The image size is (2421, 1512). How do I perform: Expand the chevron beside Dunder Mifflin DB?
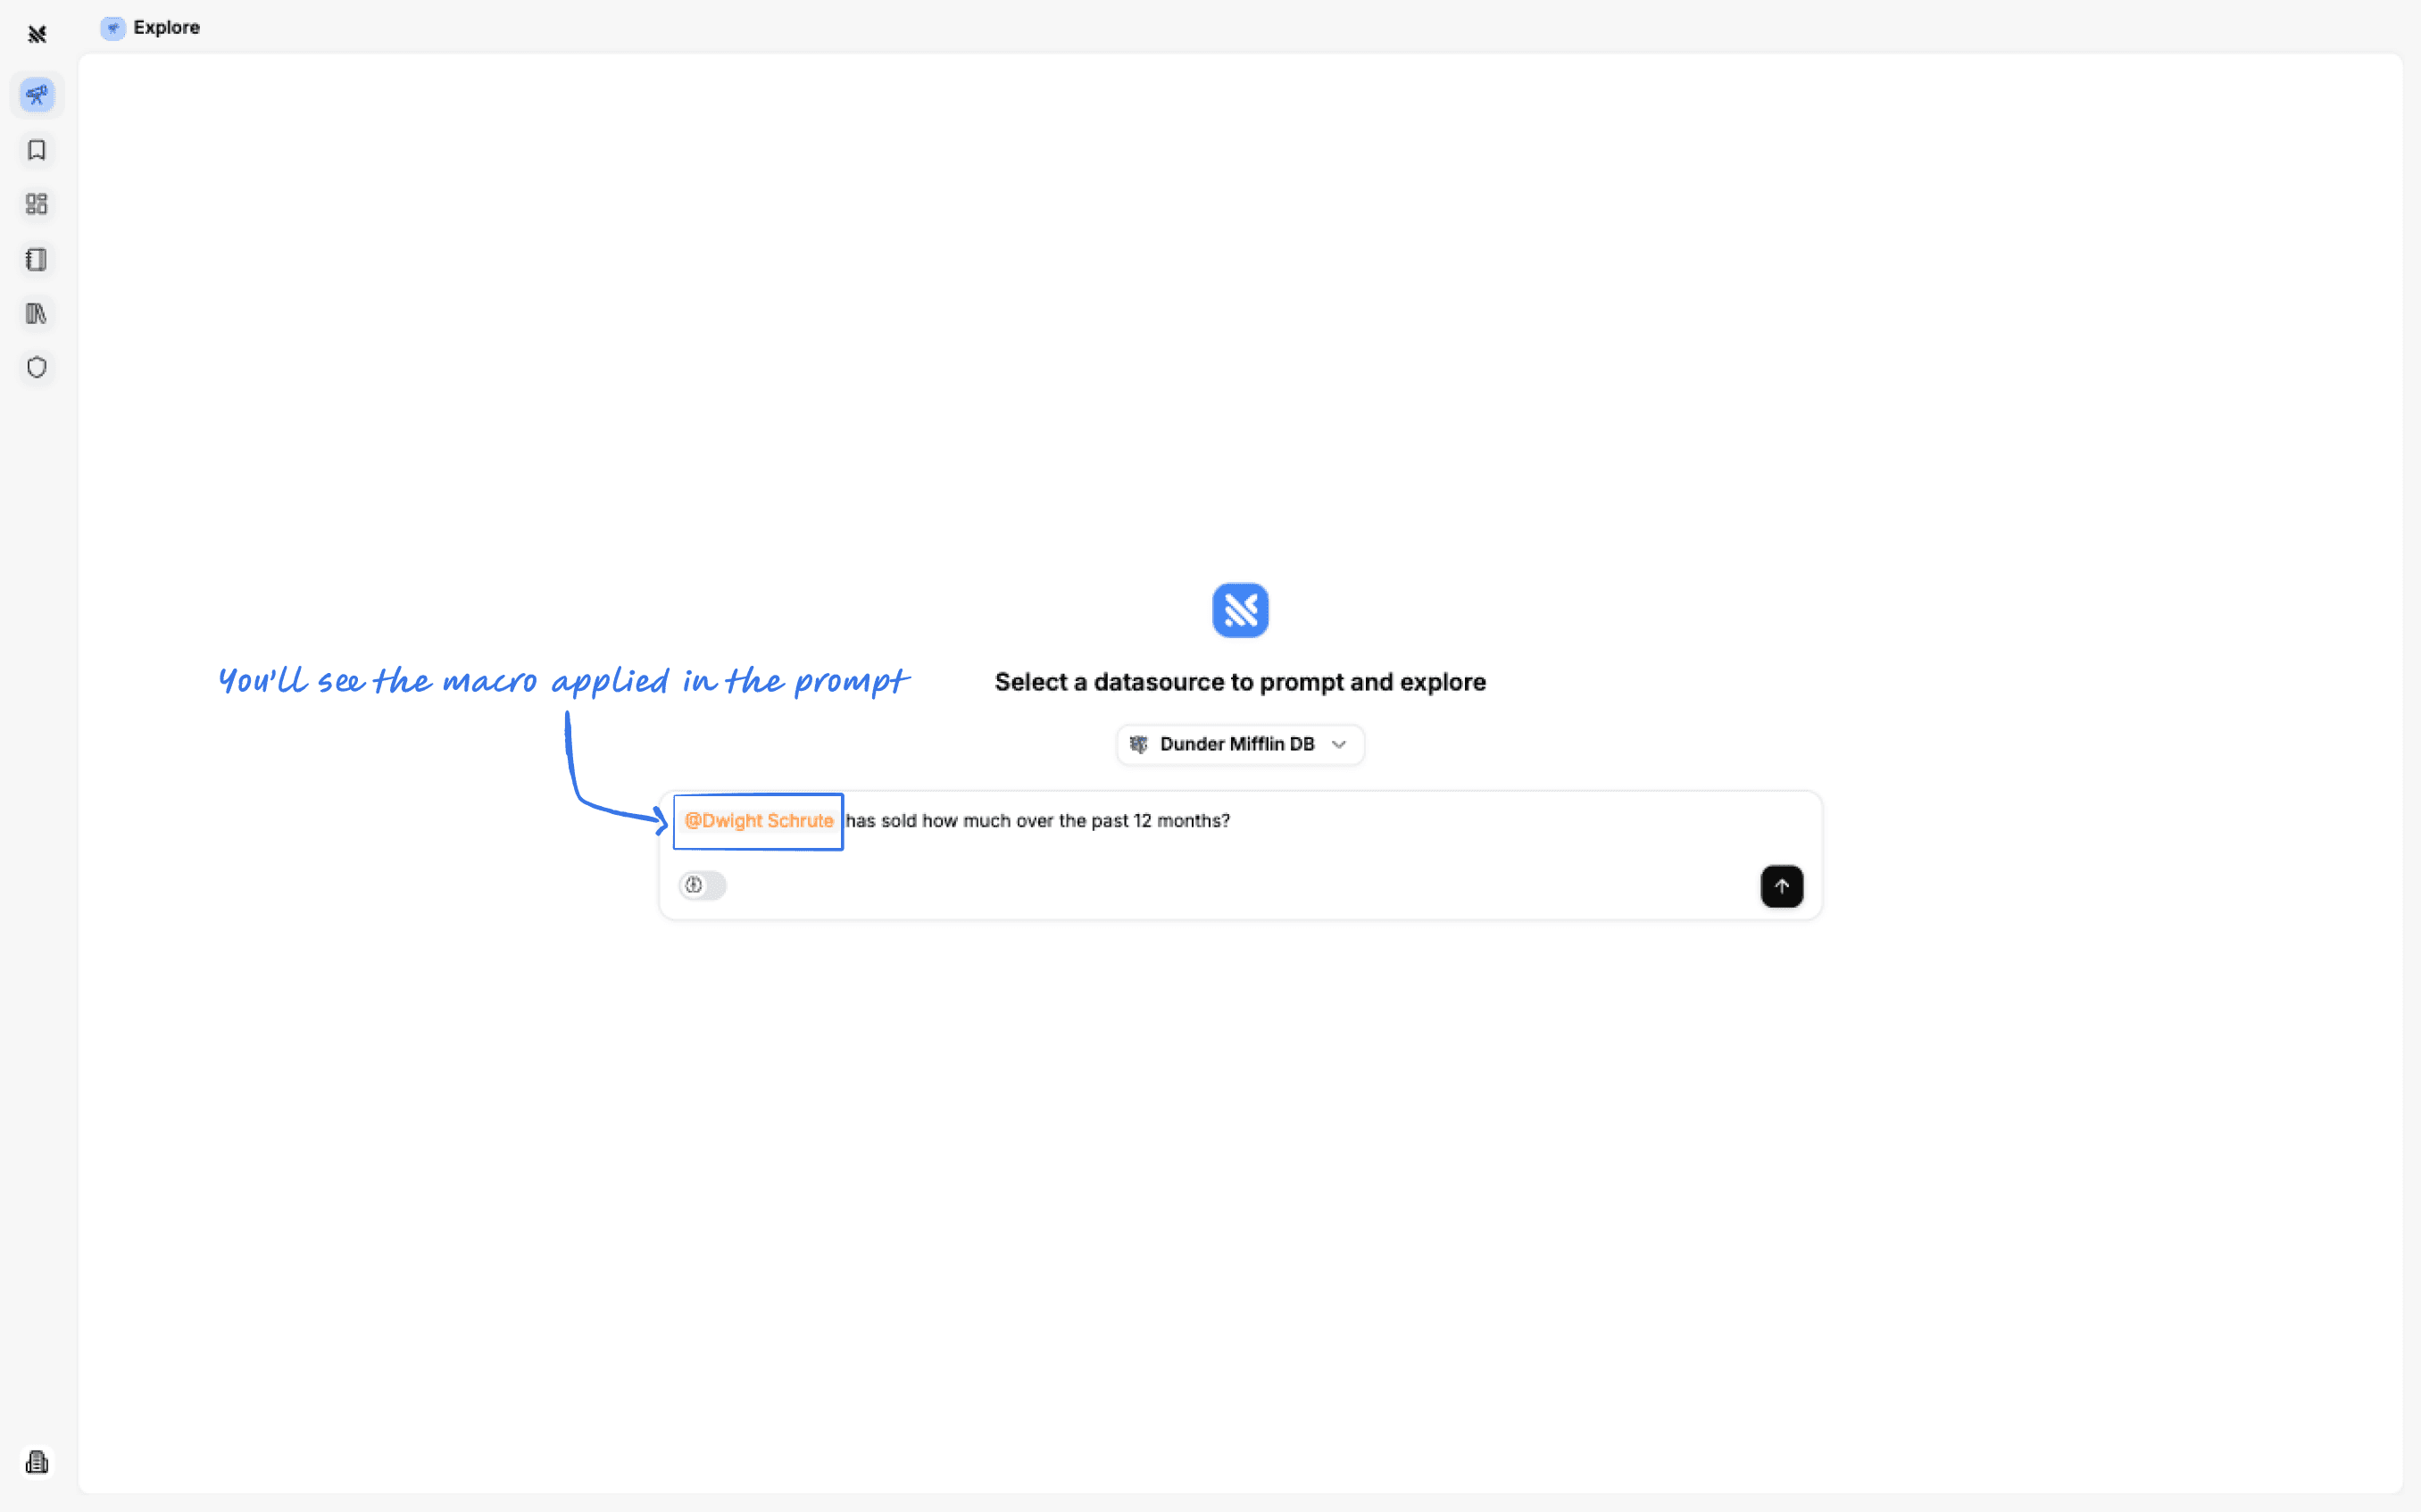(x=1339, y=744)
